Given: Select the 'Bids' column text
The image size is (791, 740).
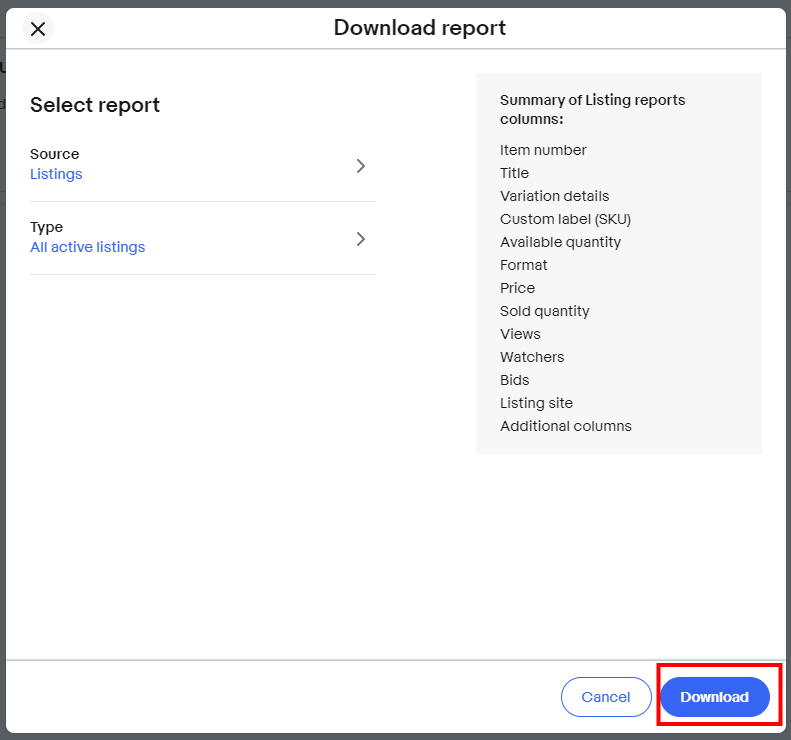Looking at the screenshot, I should pos(514,380).
